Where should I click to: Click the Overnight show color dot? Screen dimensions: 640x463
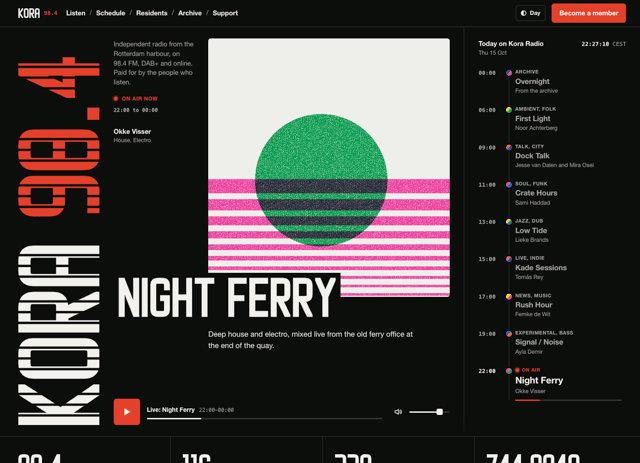(x=509, y=73)
